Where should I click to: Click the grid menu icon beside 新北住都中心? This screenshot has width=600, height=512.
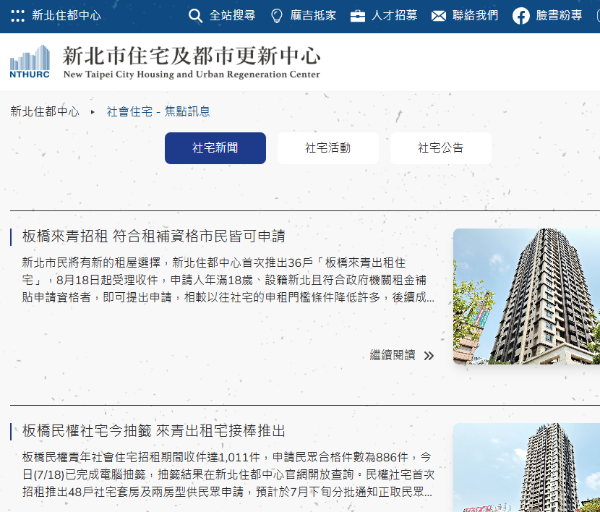17,16
